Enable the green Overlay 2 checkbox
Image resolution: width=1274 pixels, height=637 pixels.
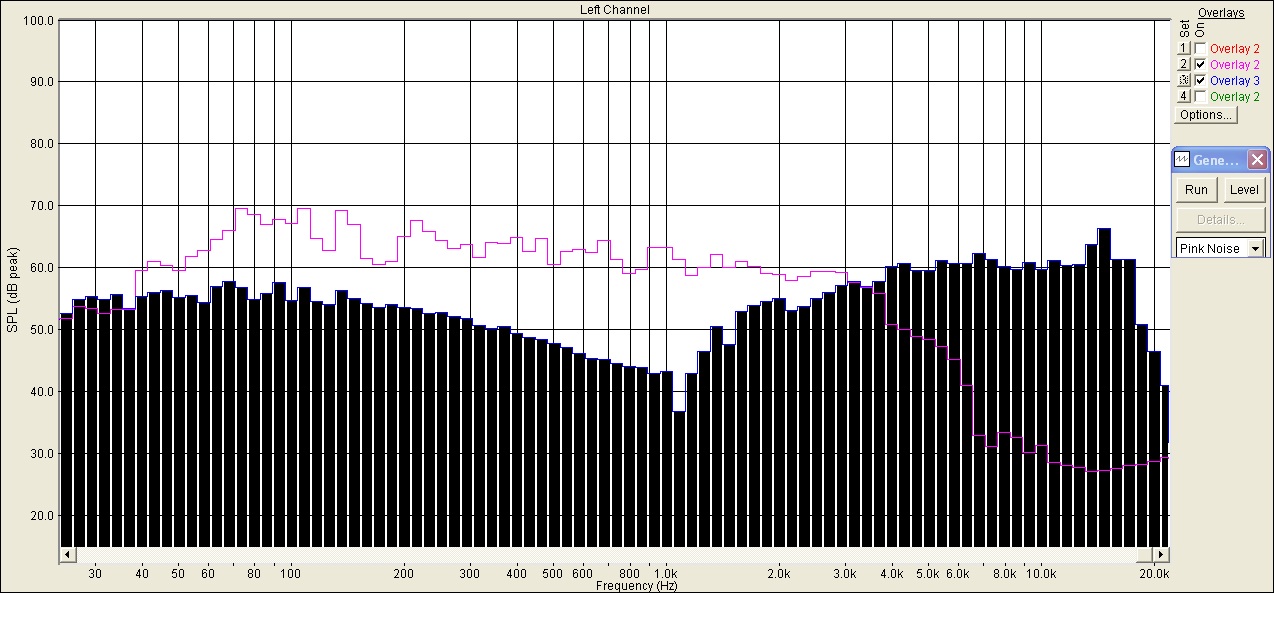tap(1200, 96)
